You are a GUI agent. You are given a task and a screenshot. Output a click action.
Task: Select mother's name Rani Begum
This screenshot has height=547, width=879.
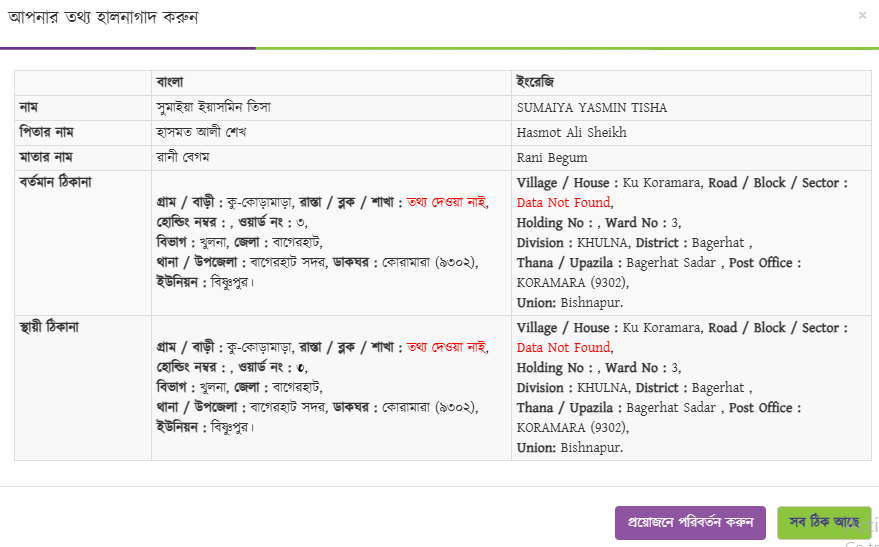point(552,158)
